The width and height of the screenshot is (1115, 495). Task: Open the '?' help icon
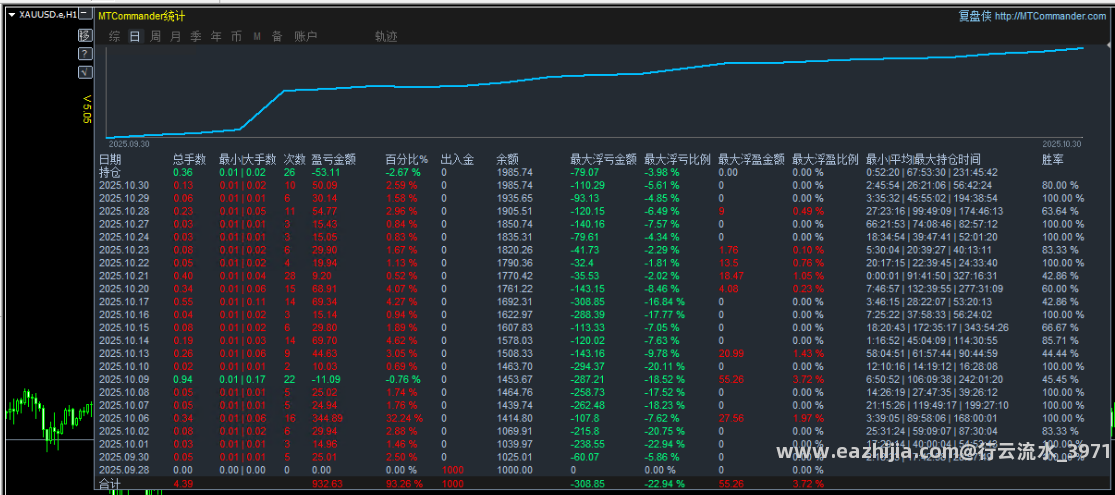pyautogui.click(x=85, y=53)
